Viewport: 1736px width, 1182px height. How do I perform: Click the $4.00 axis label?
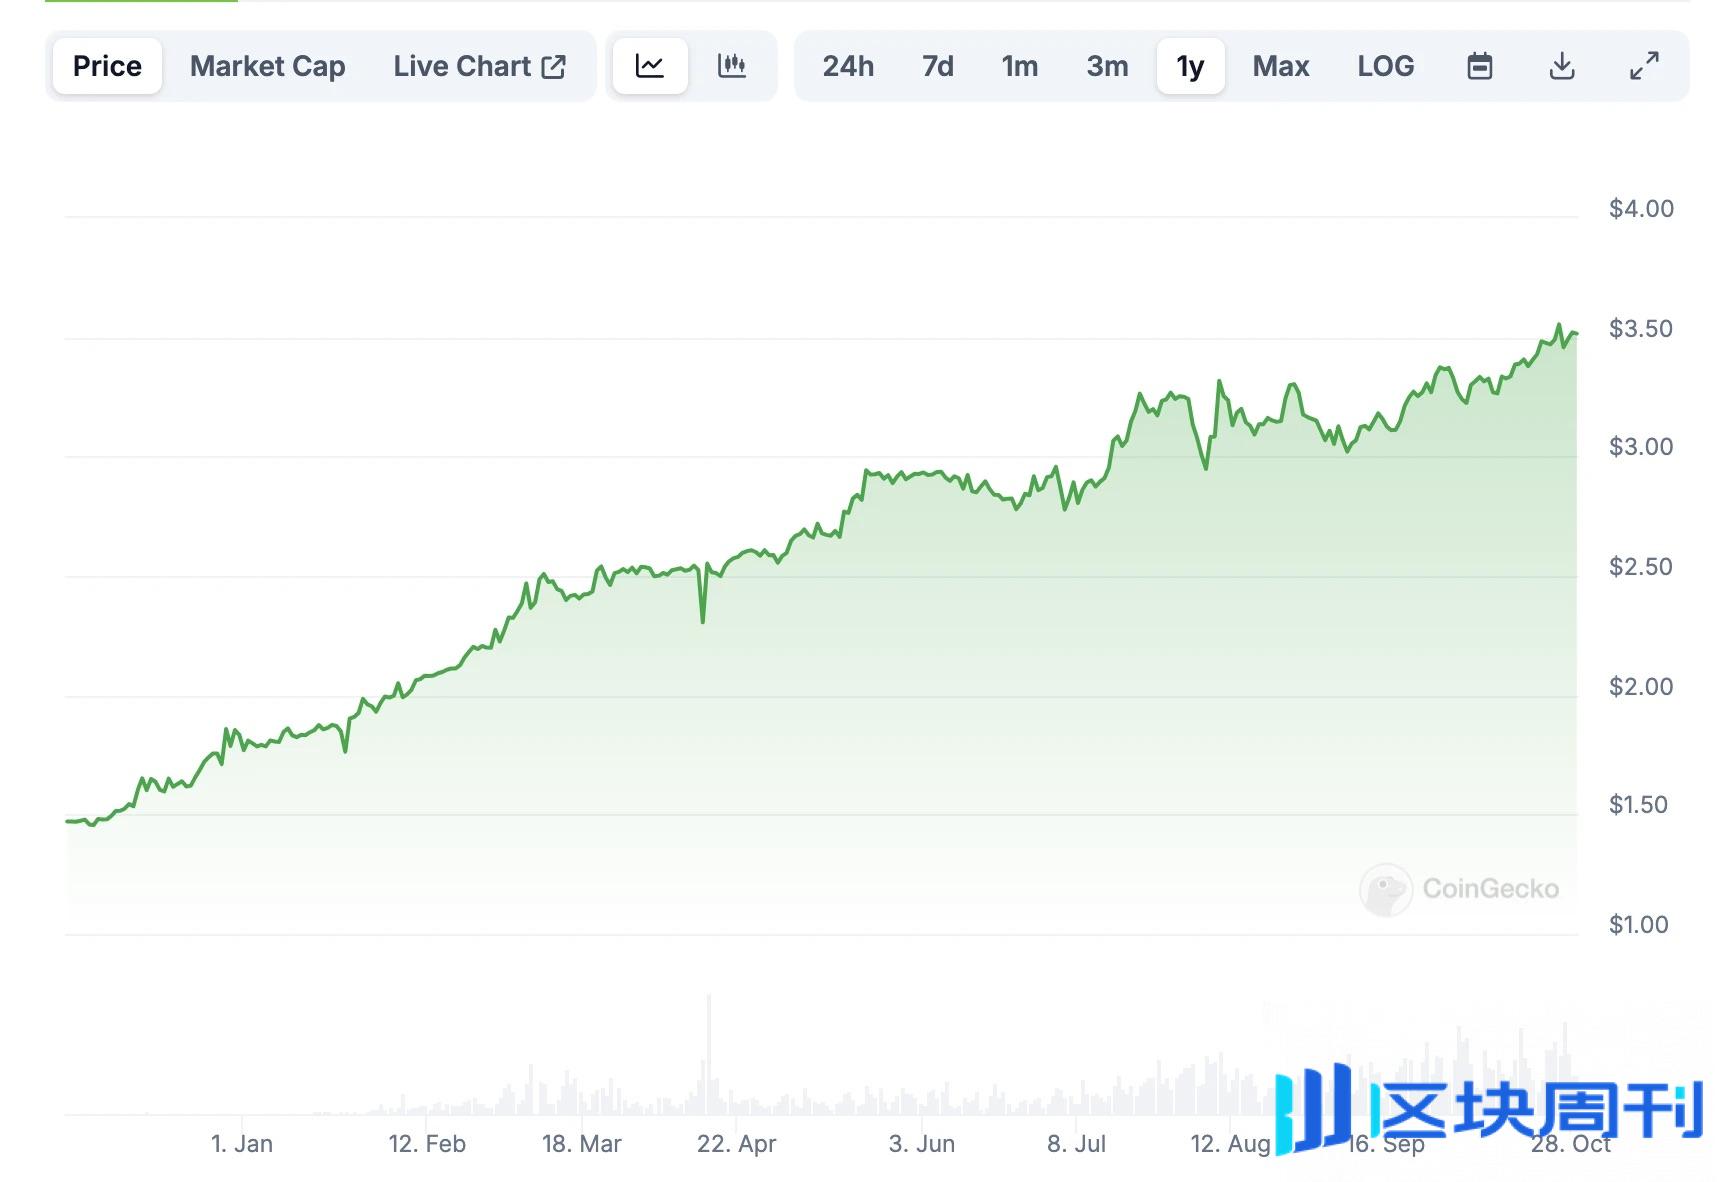coord(1641,209)
